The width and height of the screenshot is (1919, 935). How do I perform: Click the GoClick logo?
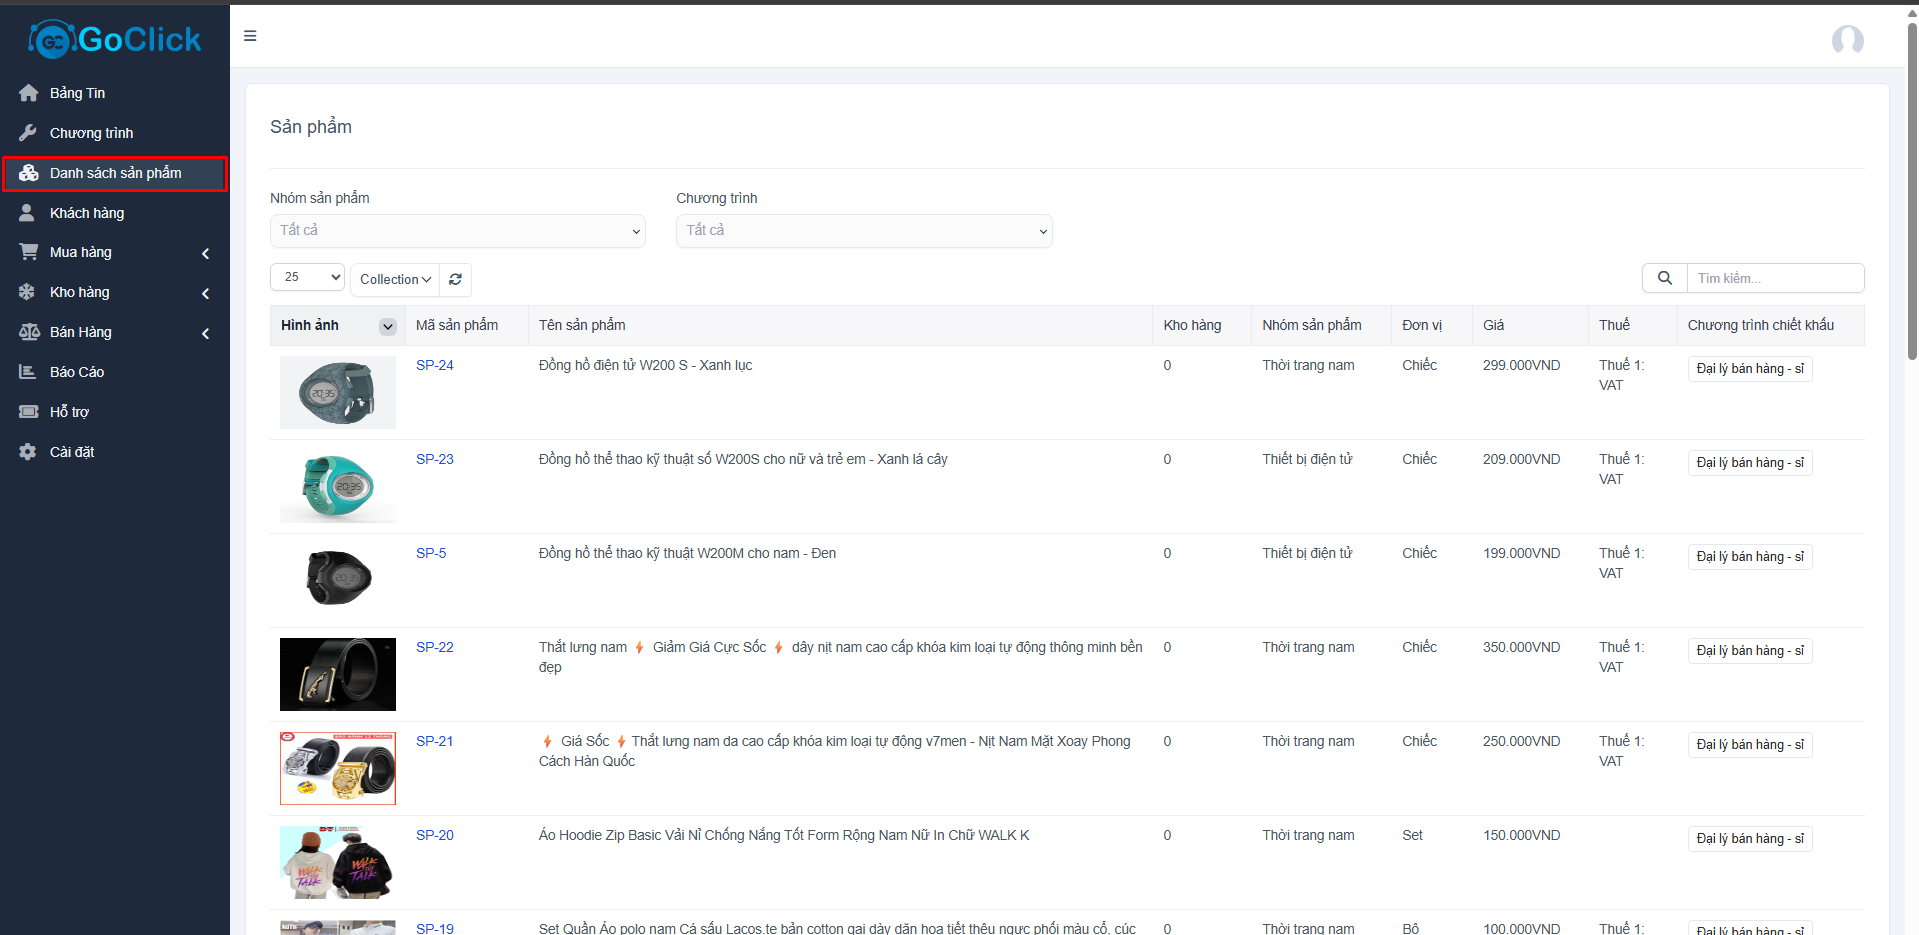pos(115,40)
